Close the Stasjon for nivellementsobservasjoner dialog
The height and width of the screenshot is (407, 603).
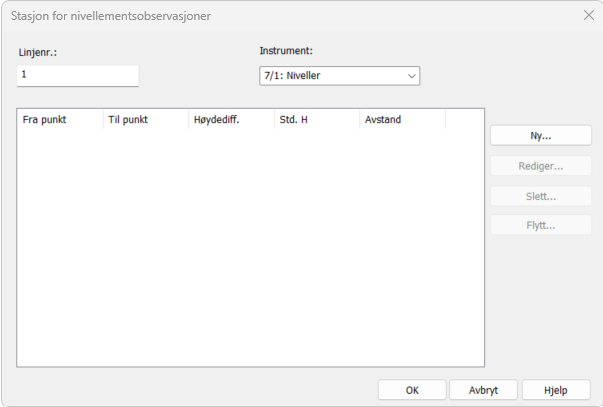click(x=587, y=16)
